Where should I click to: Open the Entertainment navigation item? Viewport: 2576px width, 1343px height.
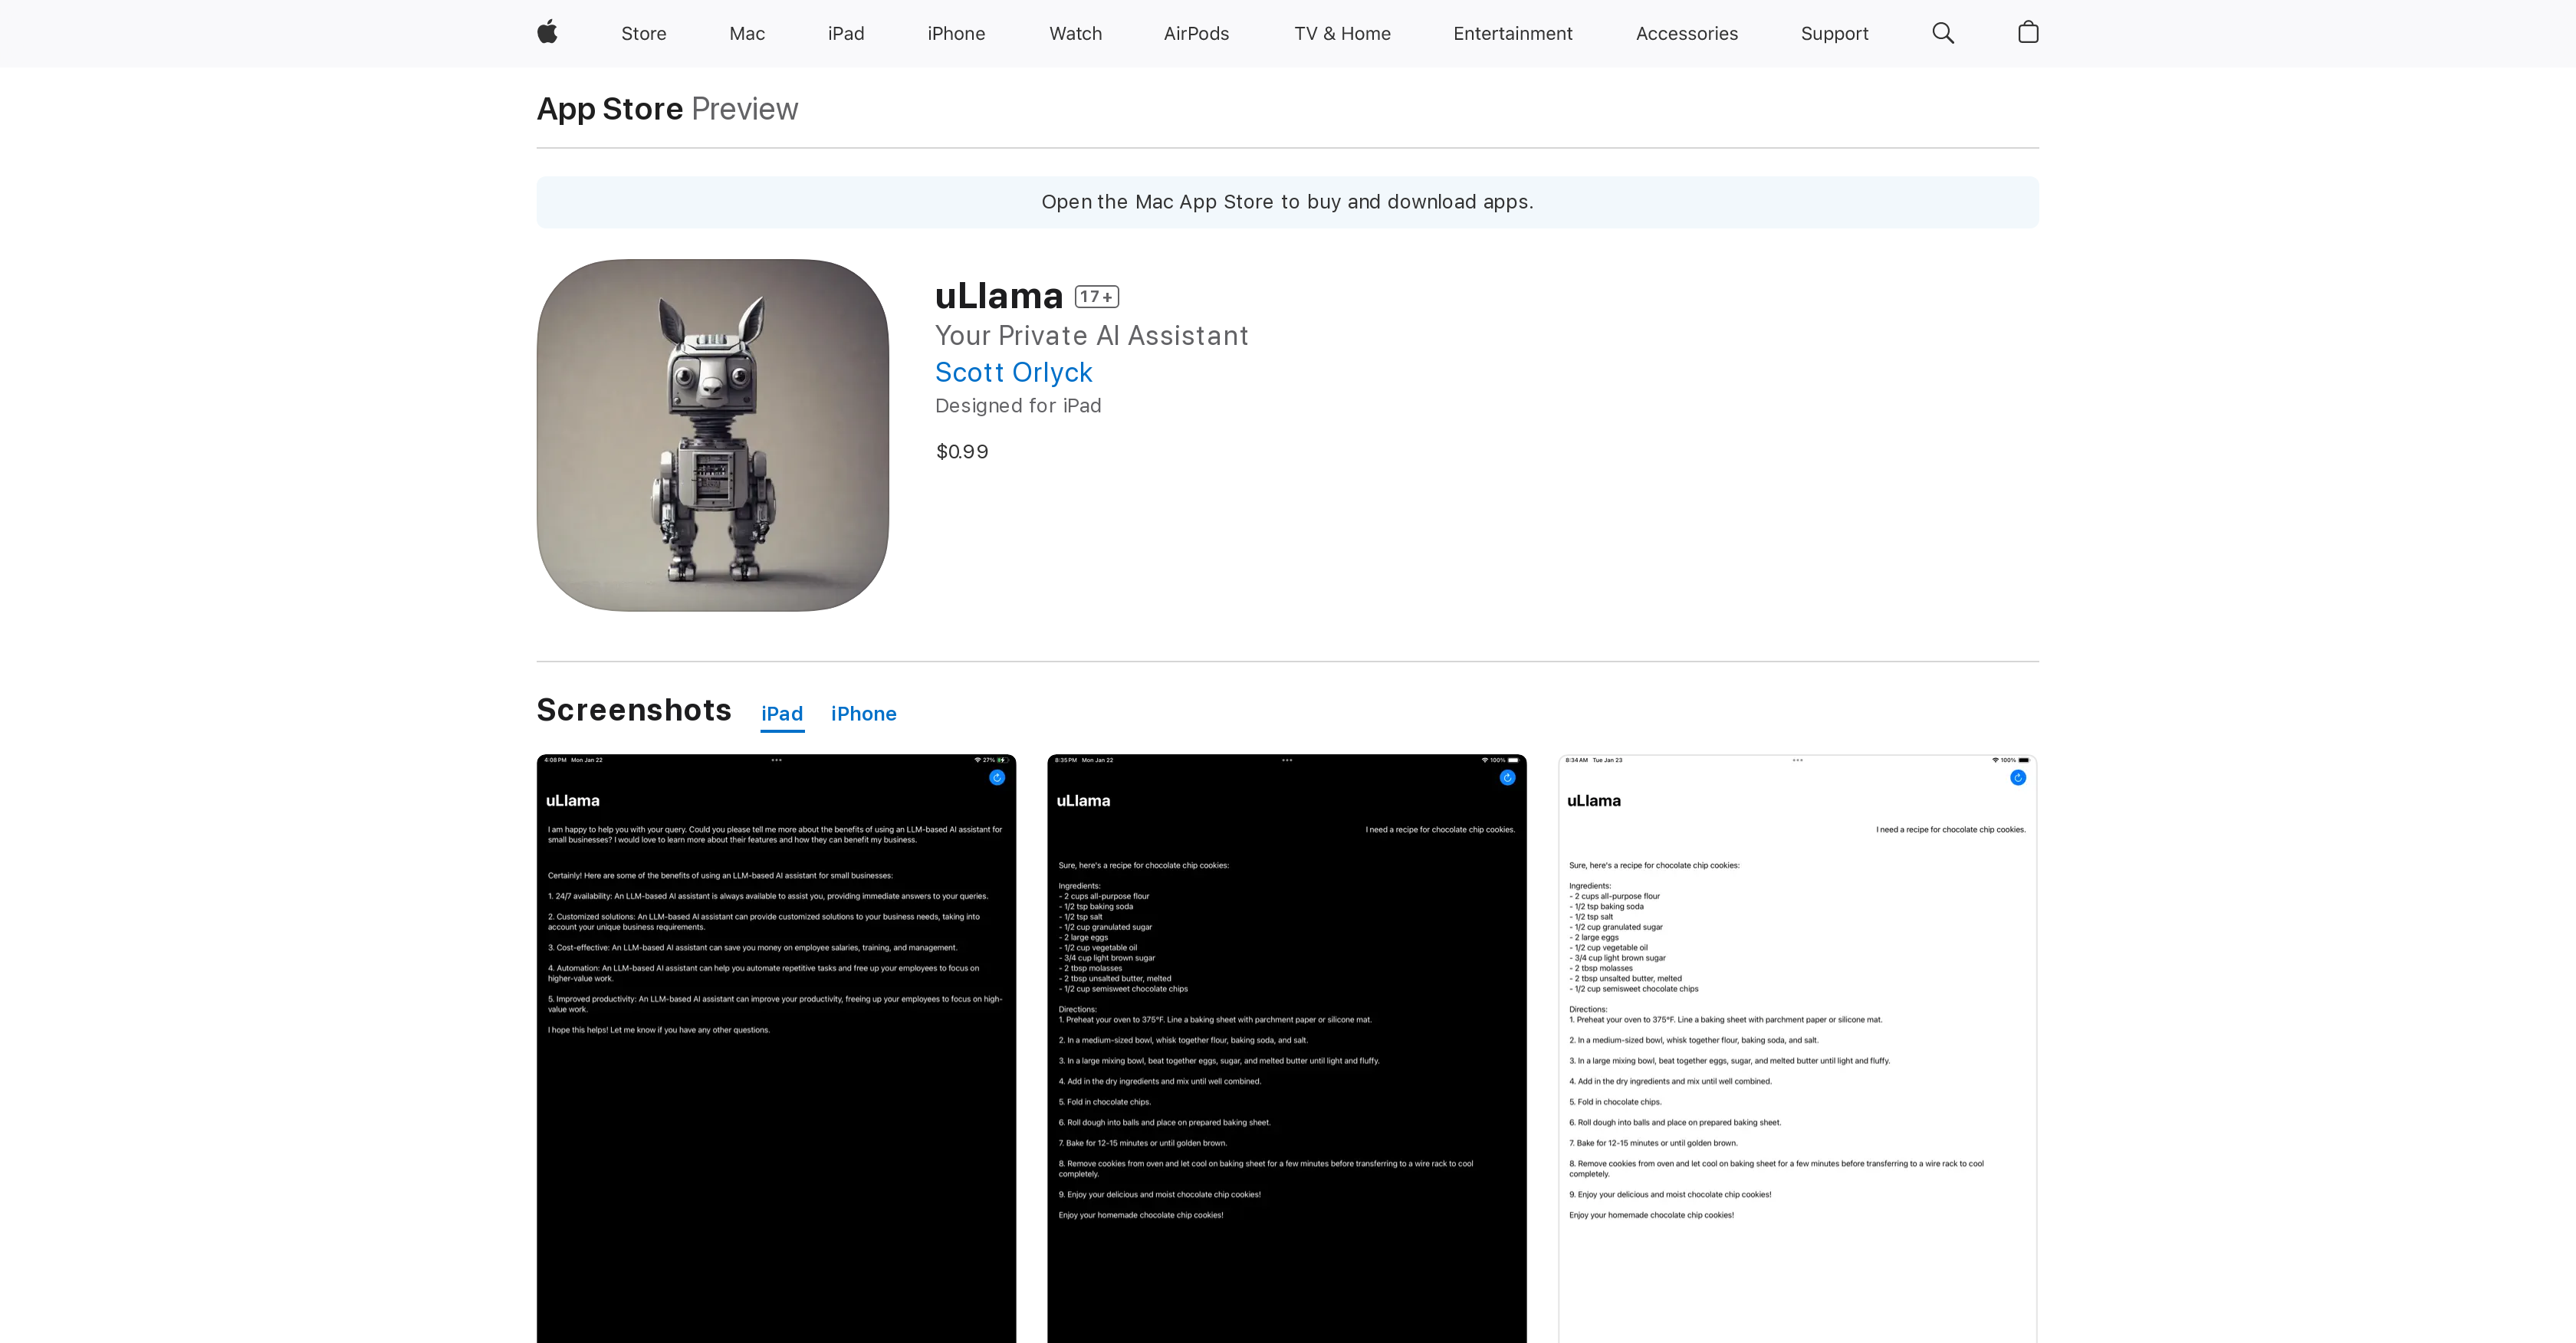[x=1512, y=33]
